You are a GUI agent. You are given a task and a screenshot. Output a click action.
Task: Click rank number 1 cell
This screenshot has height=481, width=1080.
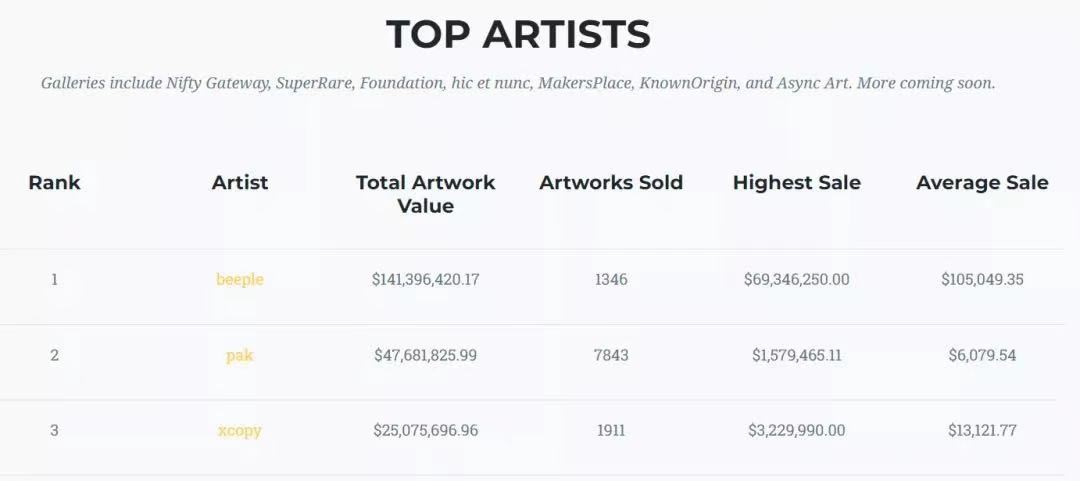coord(54,280)
